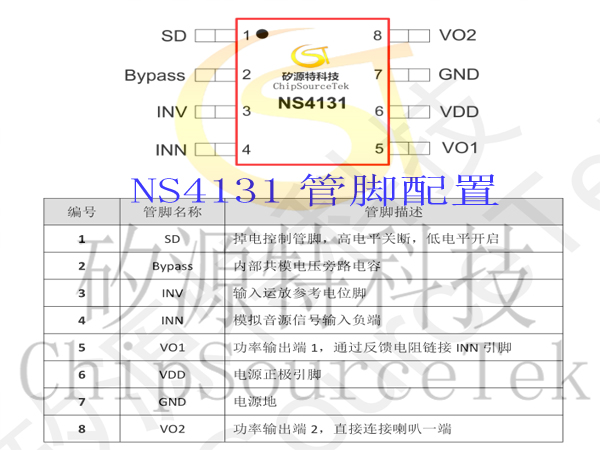Image resolution: width=600 pixels, height=450 pixels.
Task: Click the SD cell in table row 1
Action: 172,239
